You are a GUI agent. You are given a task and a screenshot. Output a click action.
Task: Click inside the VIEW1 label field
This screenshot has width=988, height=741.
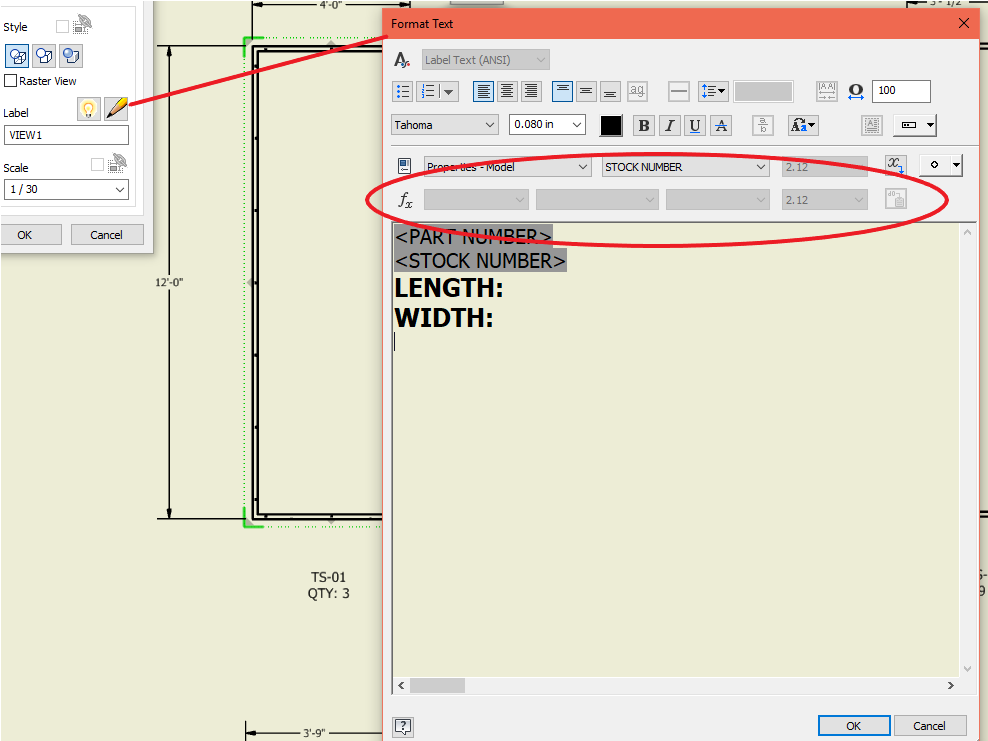pyautogui.click(x=66, y=134)
